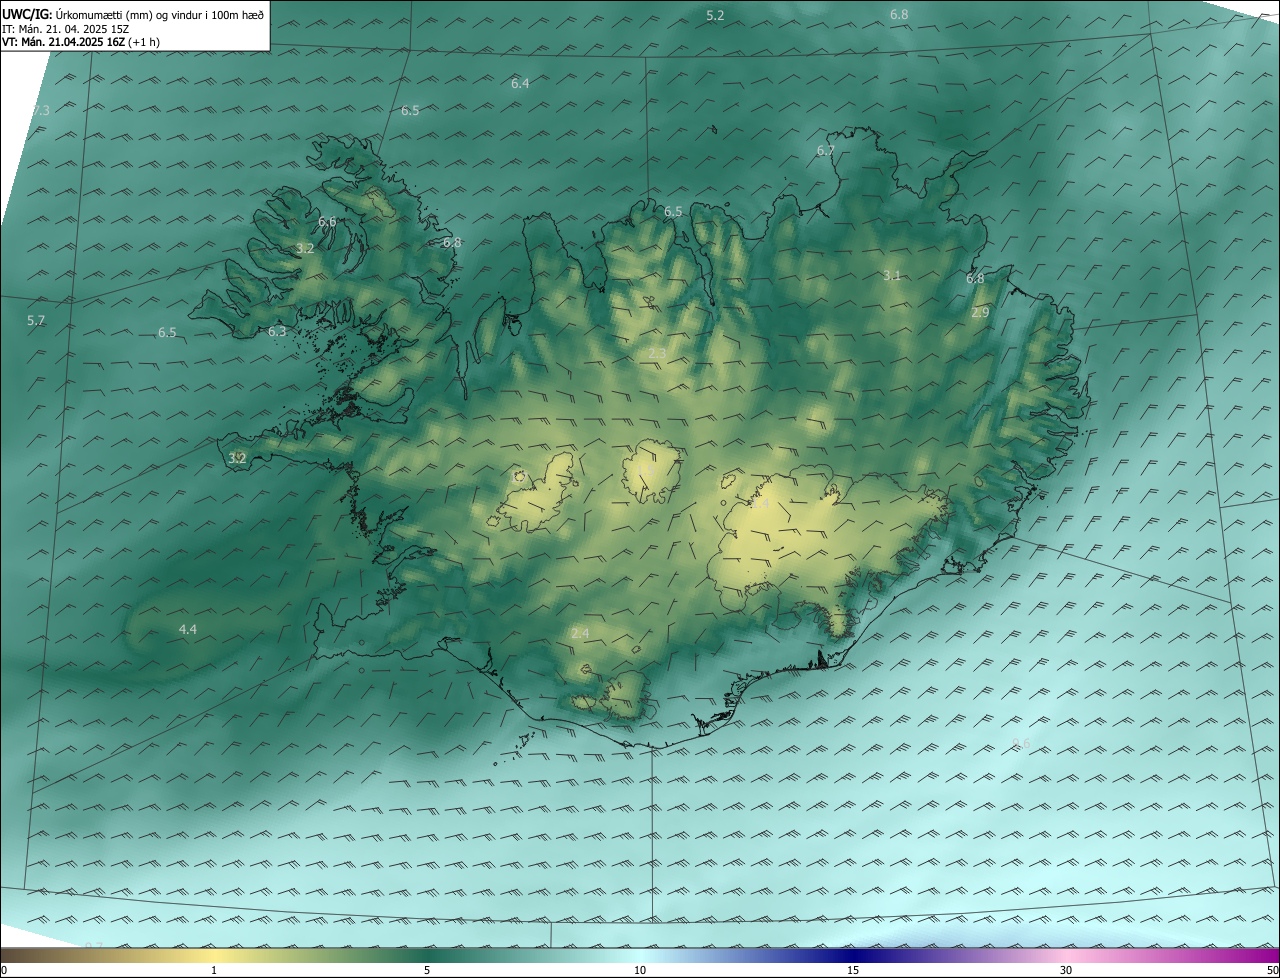Click the 5.2 value label on the map

[x=715, y=15]
